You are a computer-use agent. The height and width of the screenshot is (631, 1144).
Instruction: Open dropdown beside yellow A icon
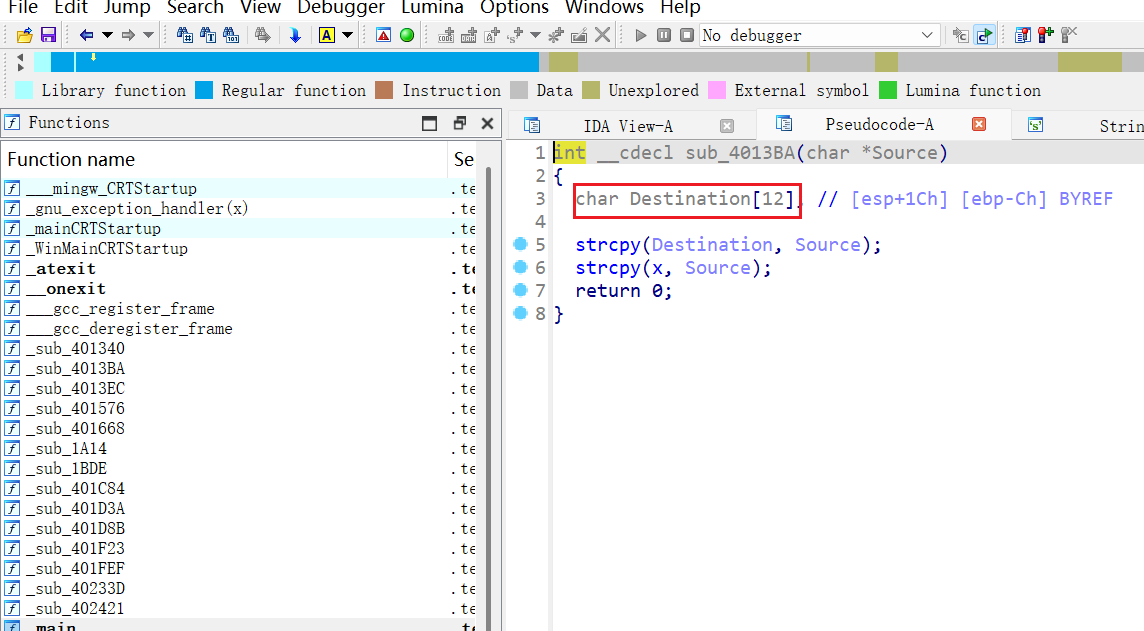(x=348, y=35)
